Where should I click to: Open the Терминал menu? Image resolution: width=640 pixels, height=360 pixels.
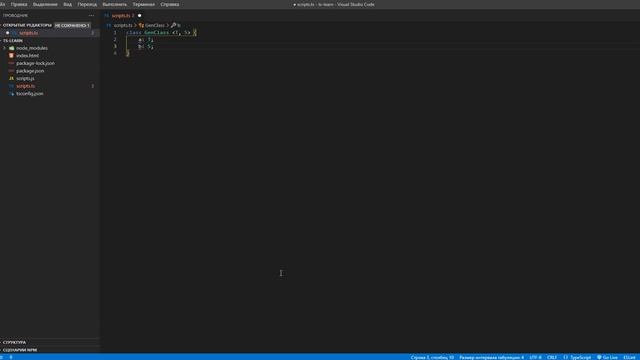click(144, 4)
